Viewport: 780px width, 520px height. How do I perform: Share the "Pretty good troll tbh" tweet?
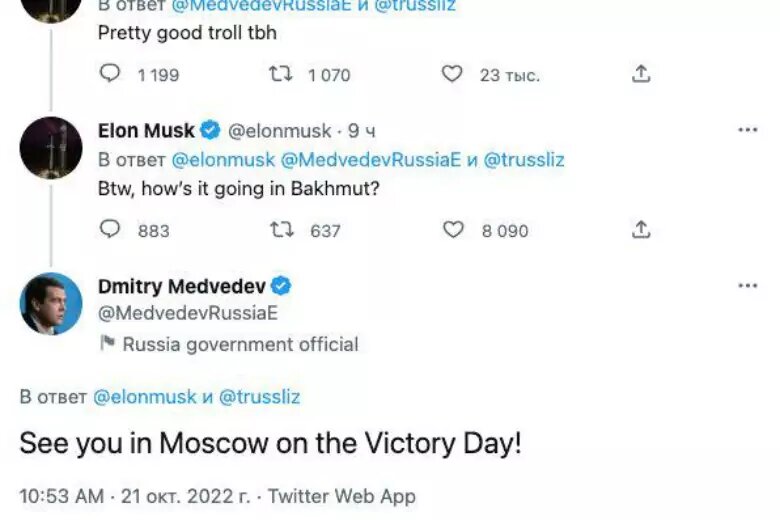click(x=641, y=74)
